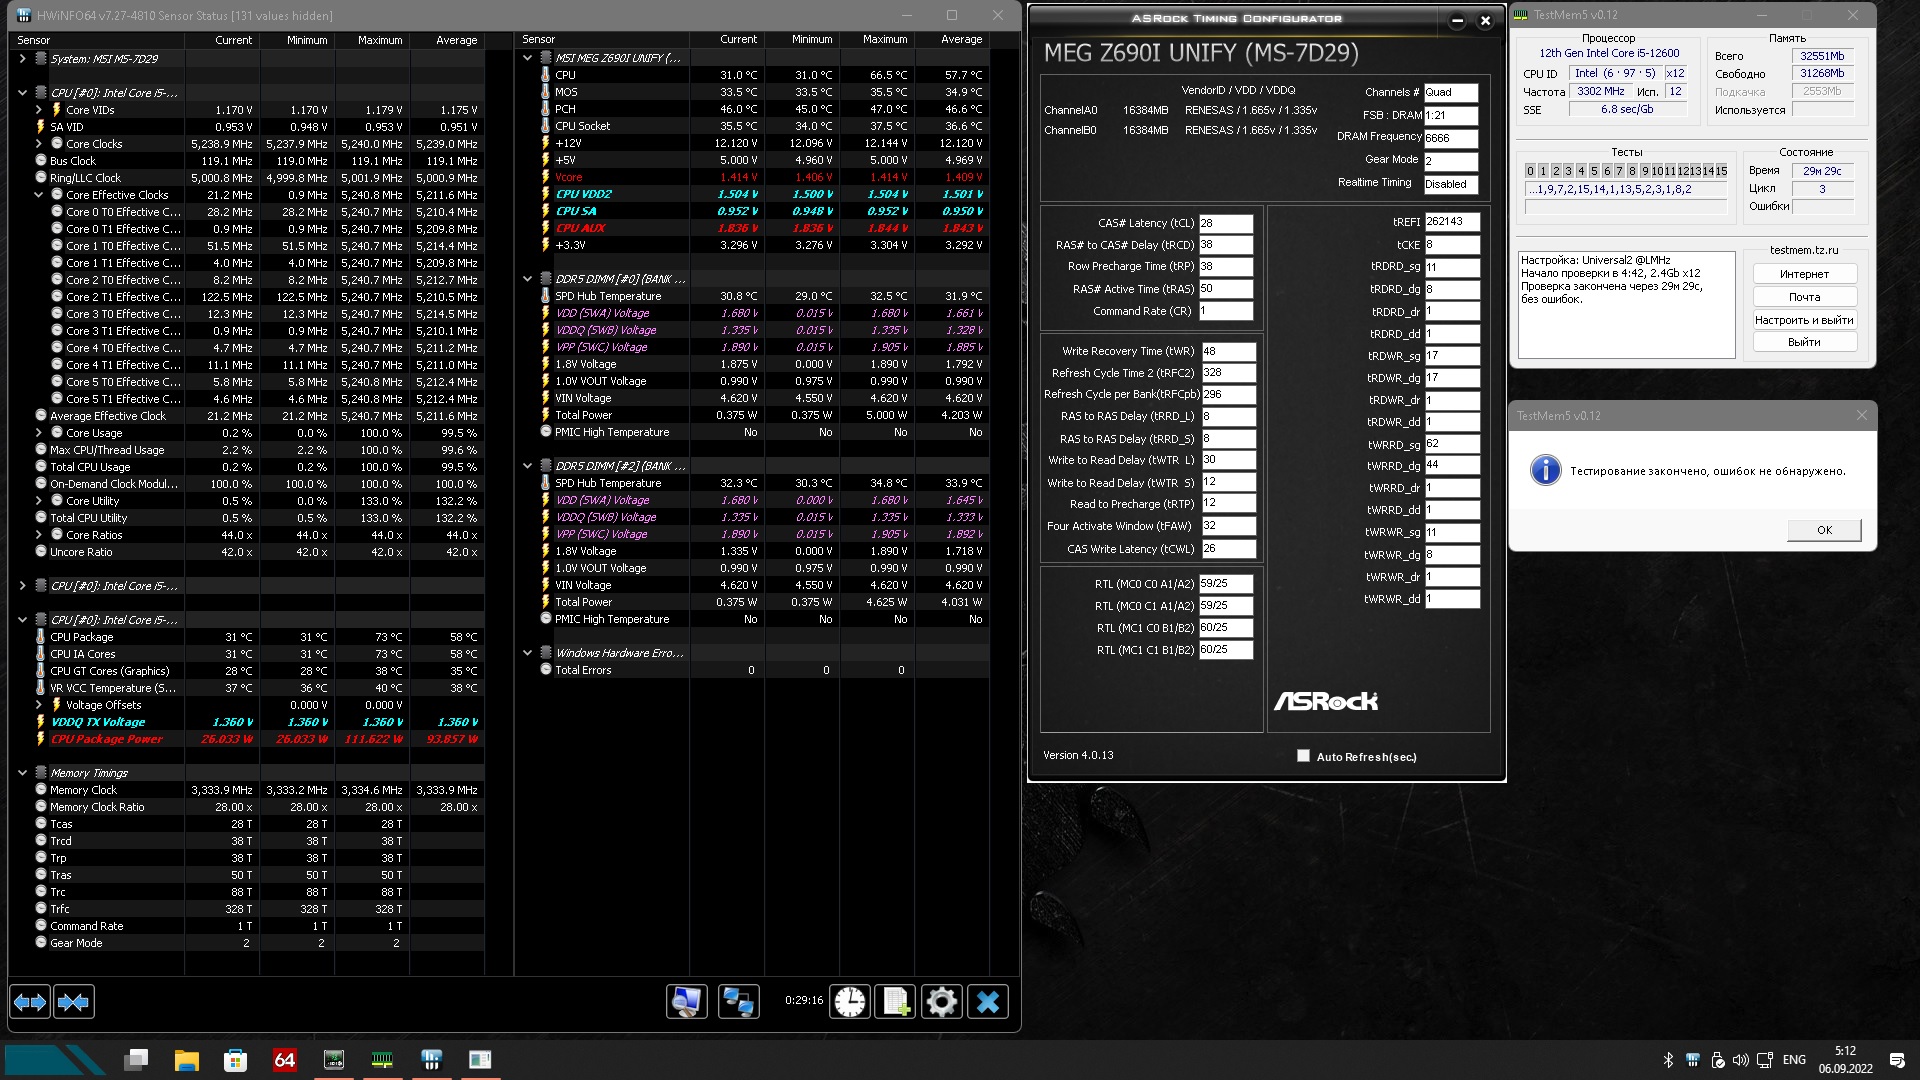Click the Интернет button in TestMem5
Viewport: 1920px width, 1080px height.
(1804, 274)
